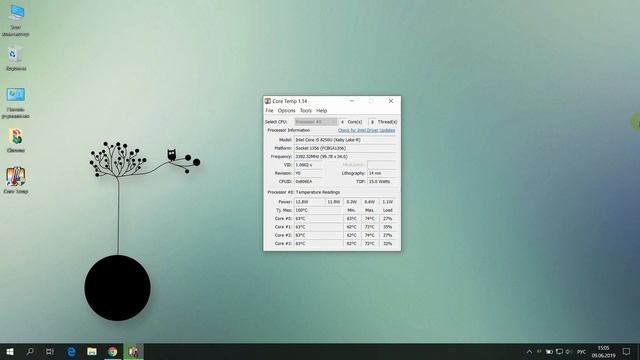Click the Check for Intel Driver Updates link
Screen dimensions: 640x360
(367, 130)
